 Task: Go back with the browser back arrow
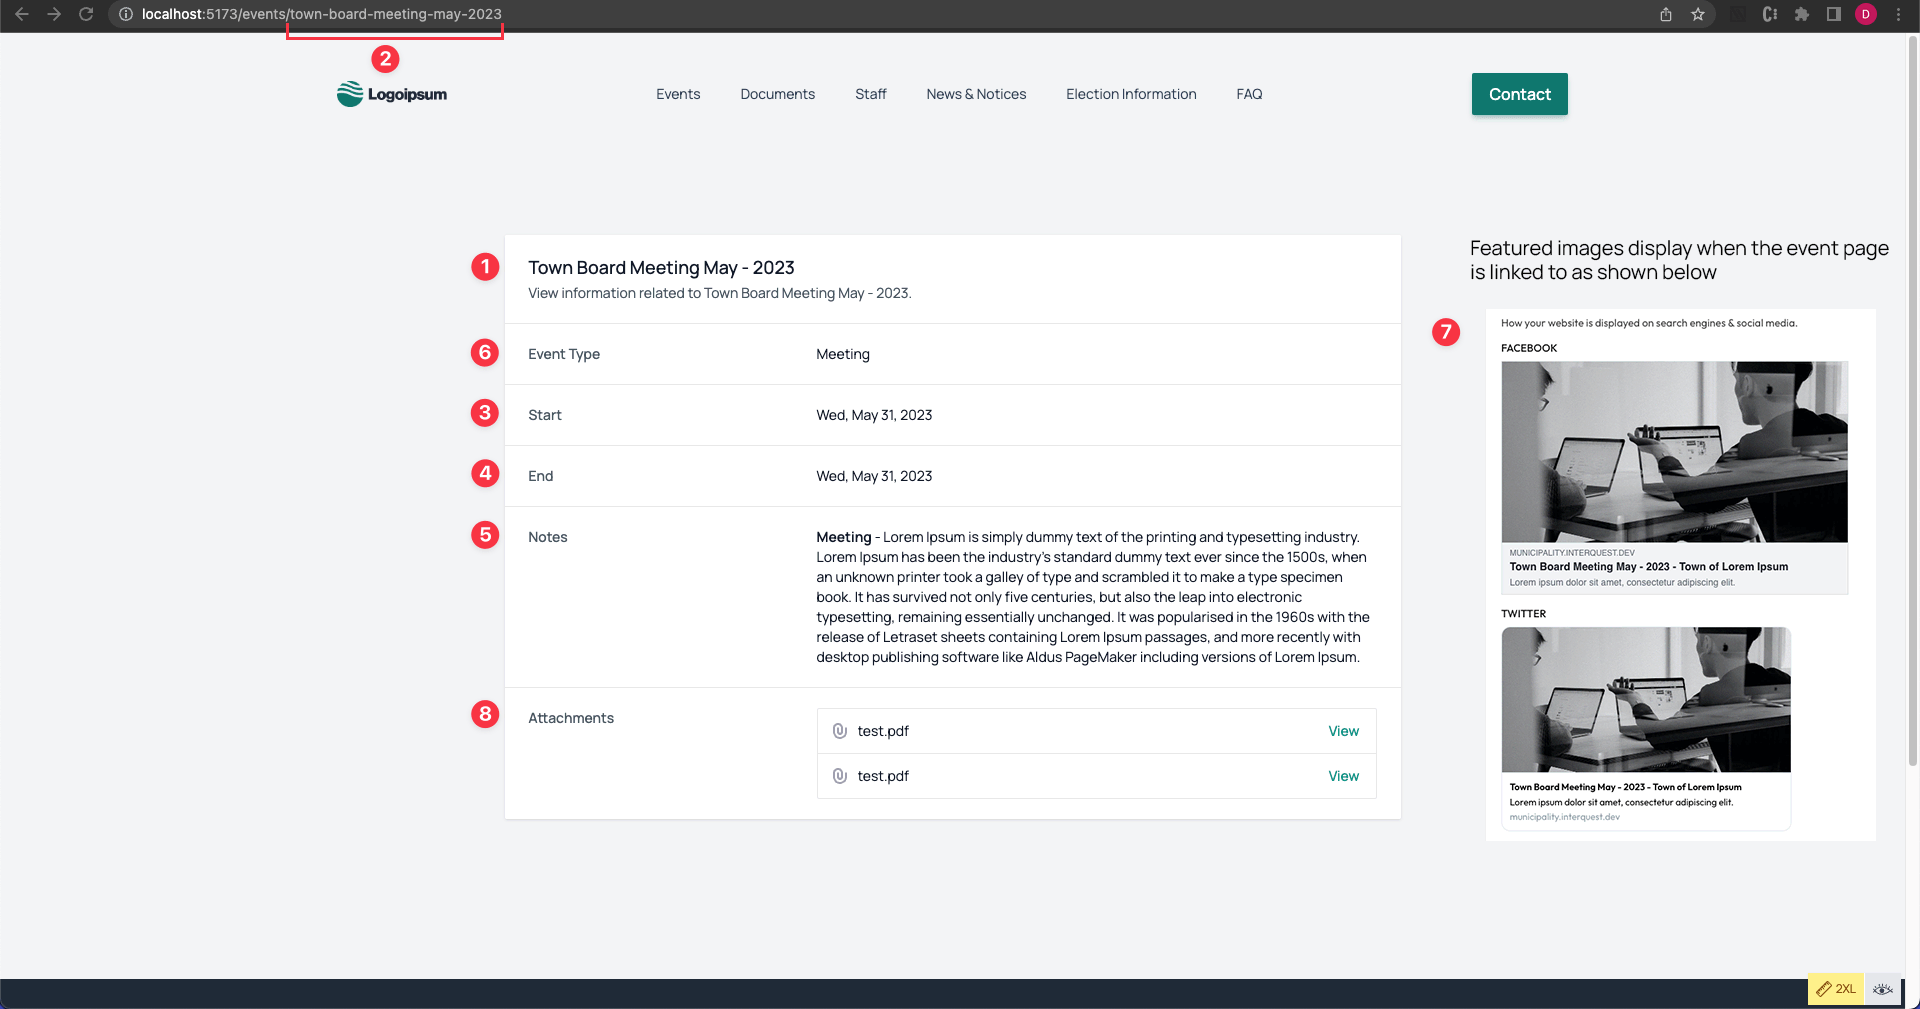22,14
